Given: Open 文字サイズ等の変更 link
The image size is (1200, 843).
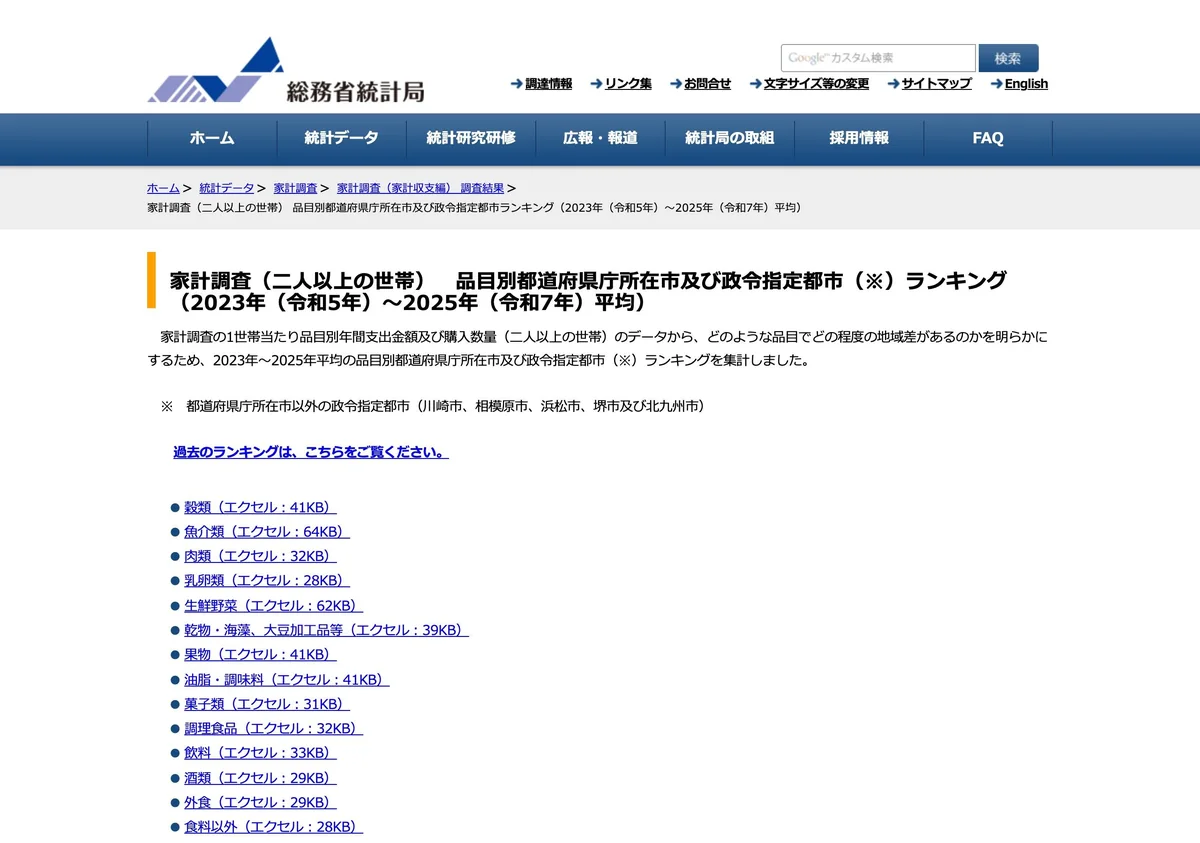Looking at the screenshot, I should pos(816,84).
